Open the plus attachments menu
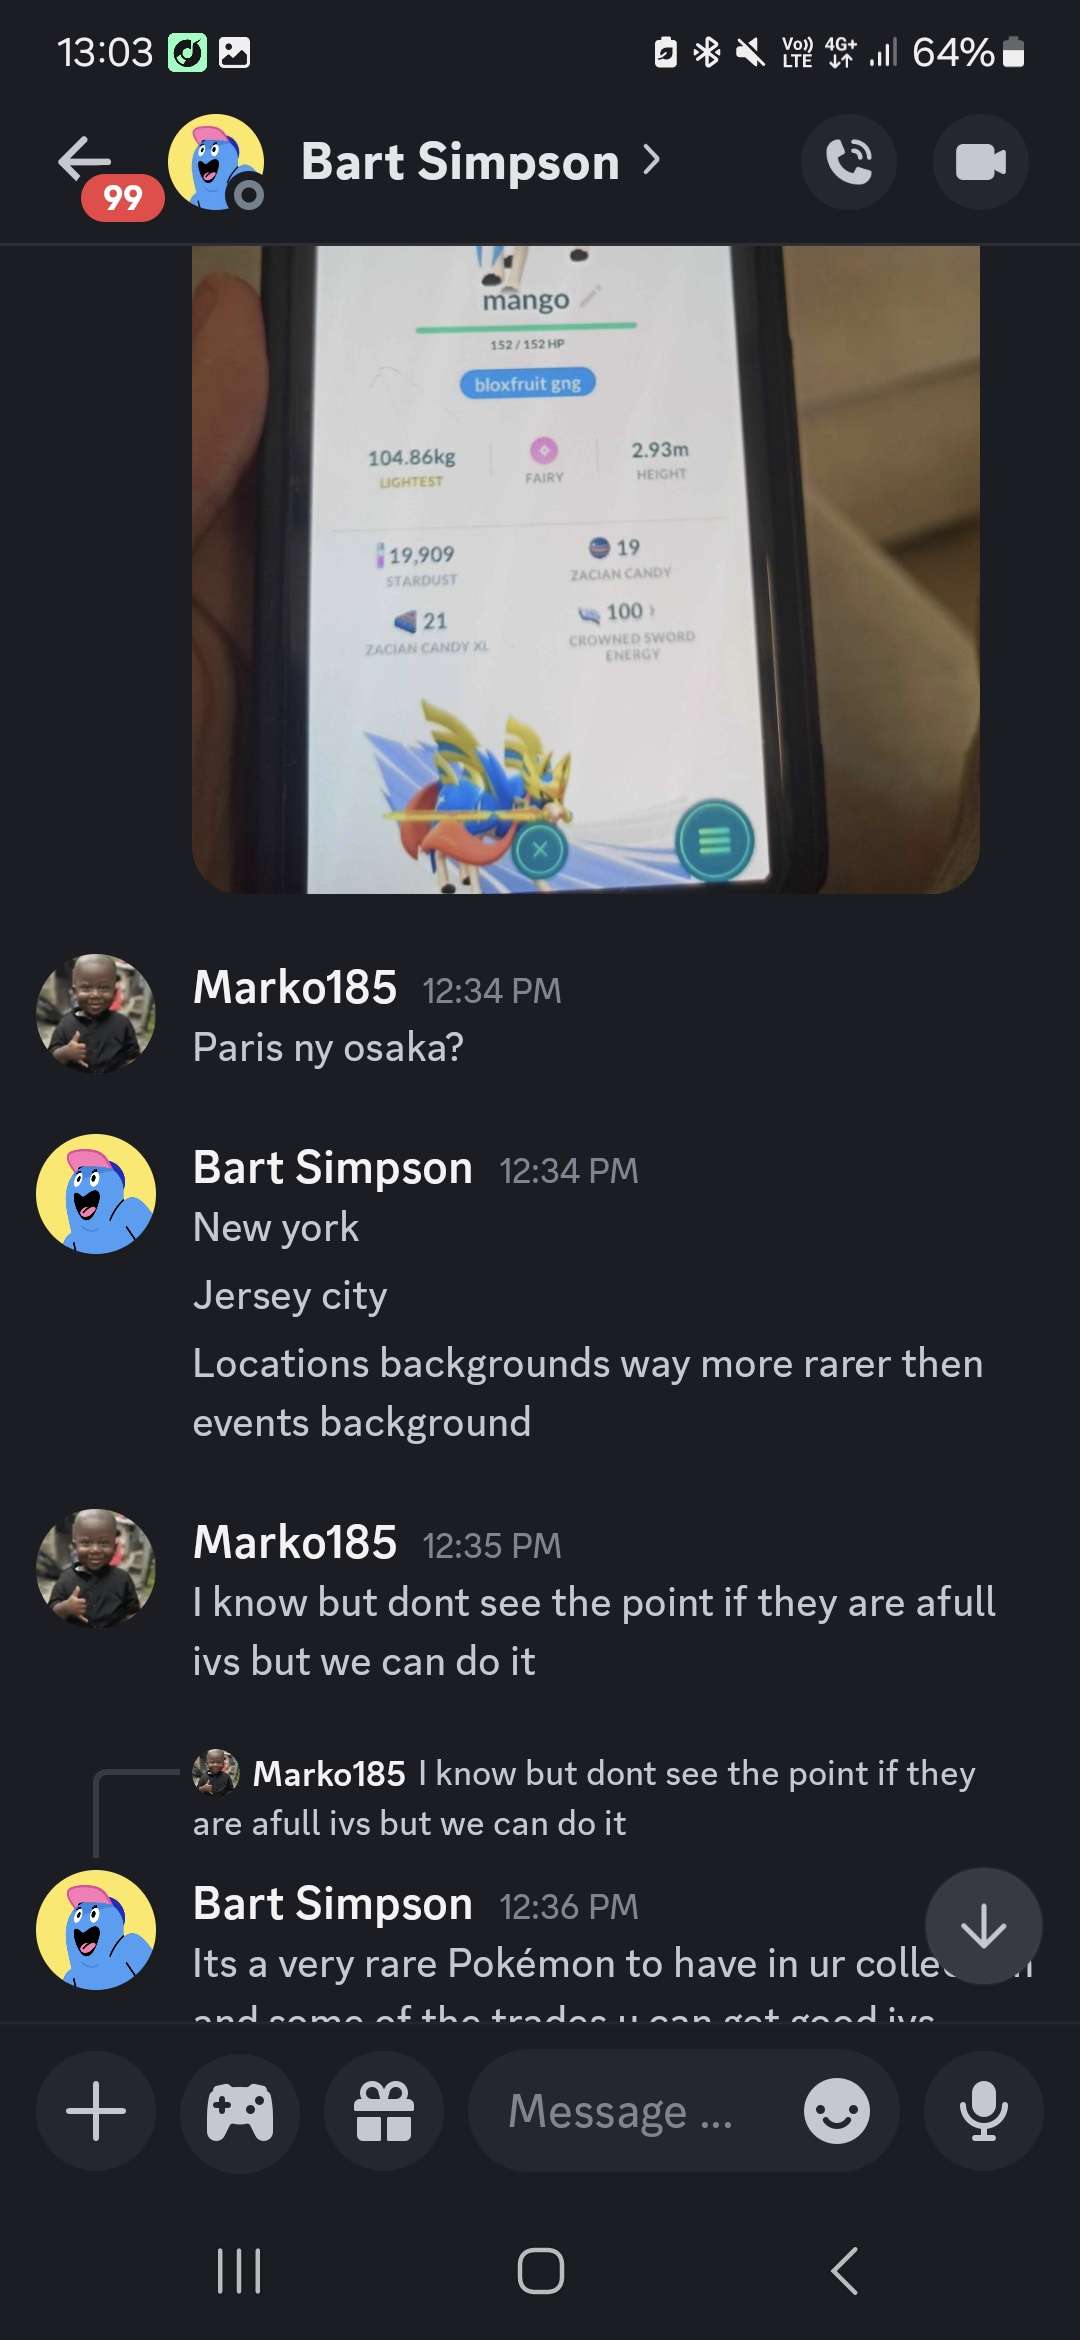The height and width of the screenshot is (2340, 1080). (x=96, y=2111)
